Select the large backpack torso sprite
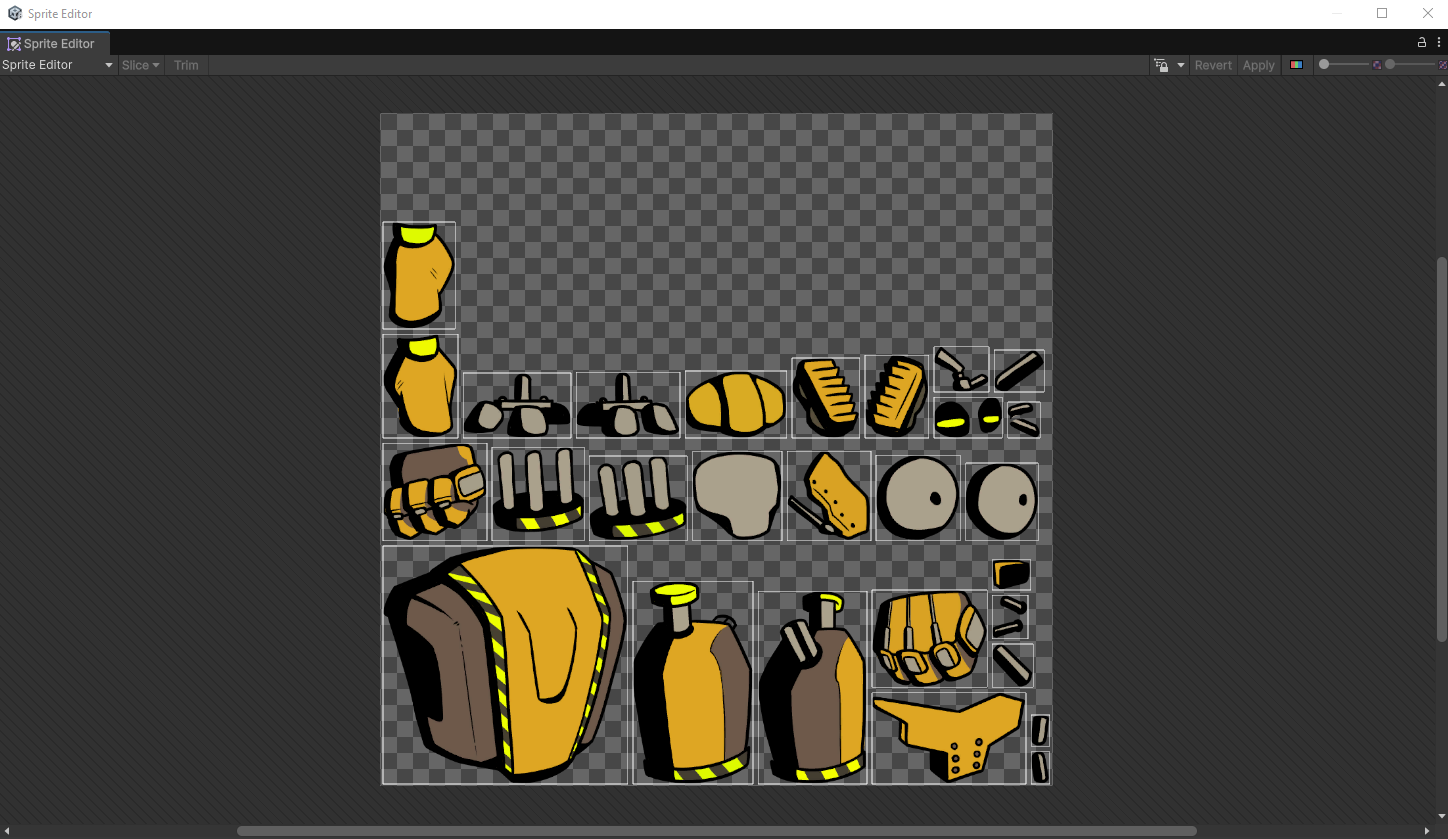This screenshot has height=839, width=1448. pyautogui.click(x=505, y=665)
